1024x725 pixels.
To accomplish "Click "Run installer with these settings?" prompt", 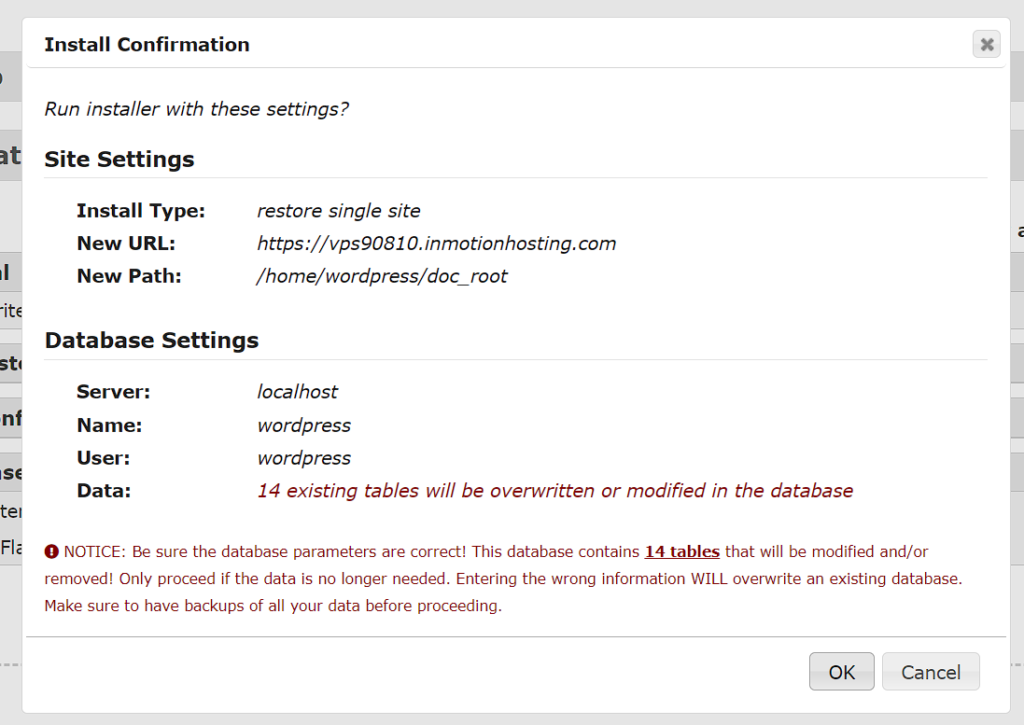I will 197,108.
